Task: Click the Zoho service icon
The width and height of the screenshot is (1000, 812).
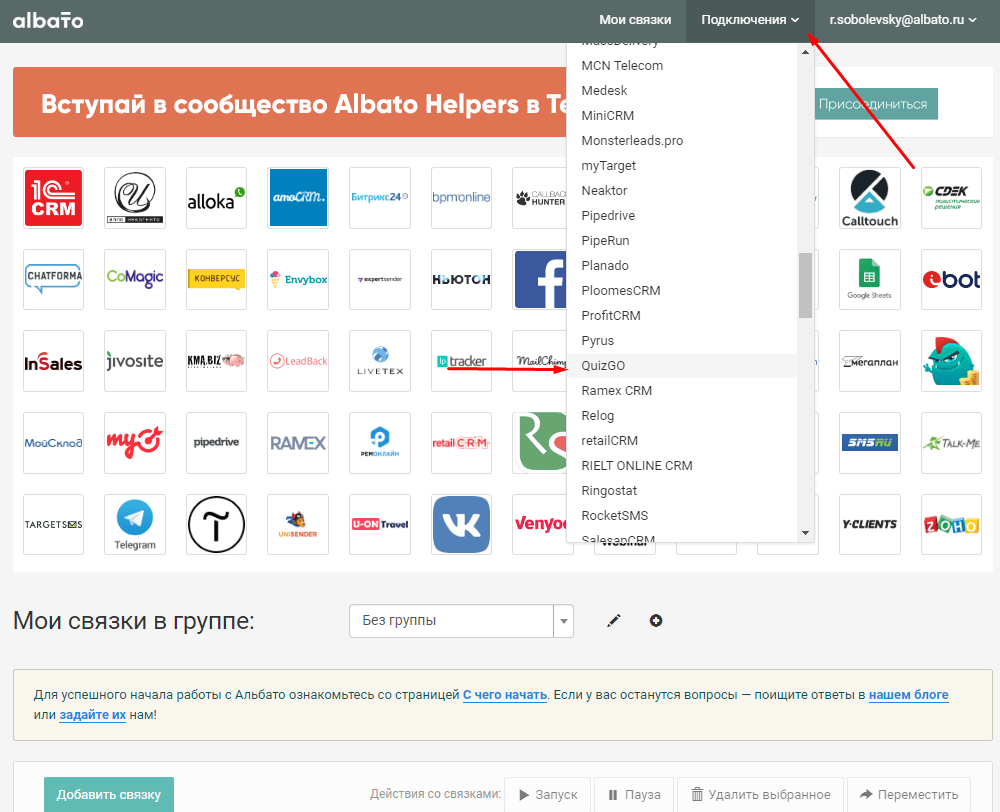Action: coord(951,524)
